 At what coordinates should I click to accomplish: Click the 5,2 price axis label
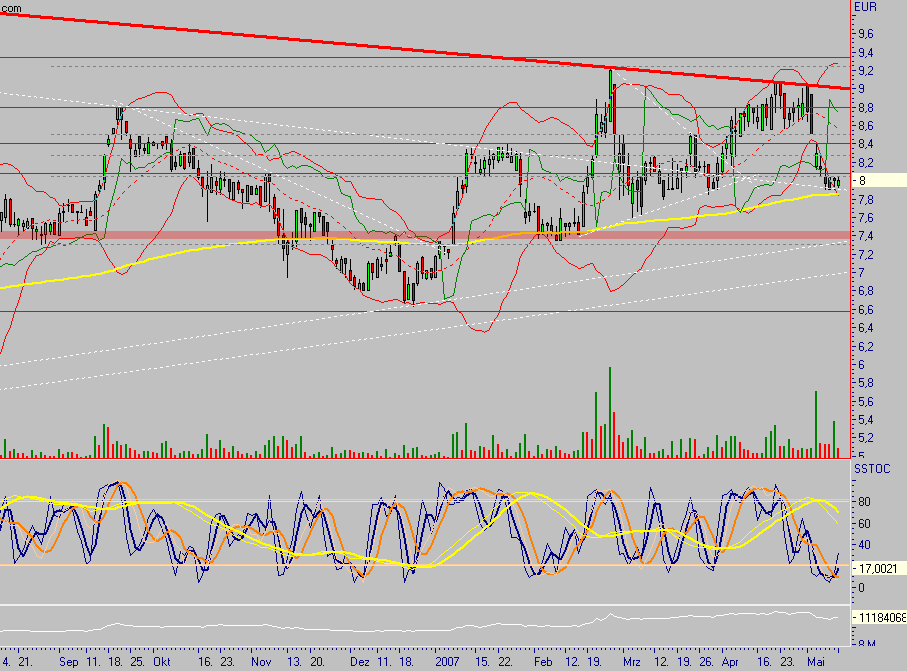[x=866, y=438]
